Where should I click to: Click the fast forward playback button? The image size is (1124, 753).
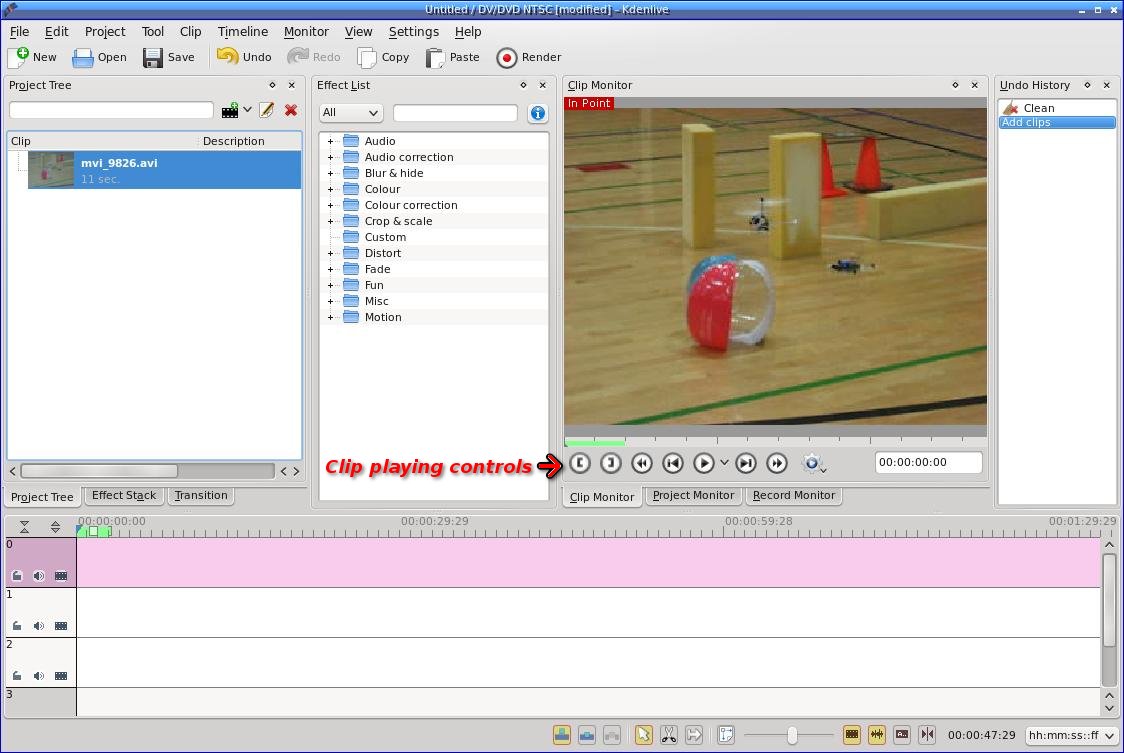(777, 463)
